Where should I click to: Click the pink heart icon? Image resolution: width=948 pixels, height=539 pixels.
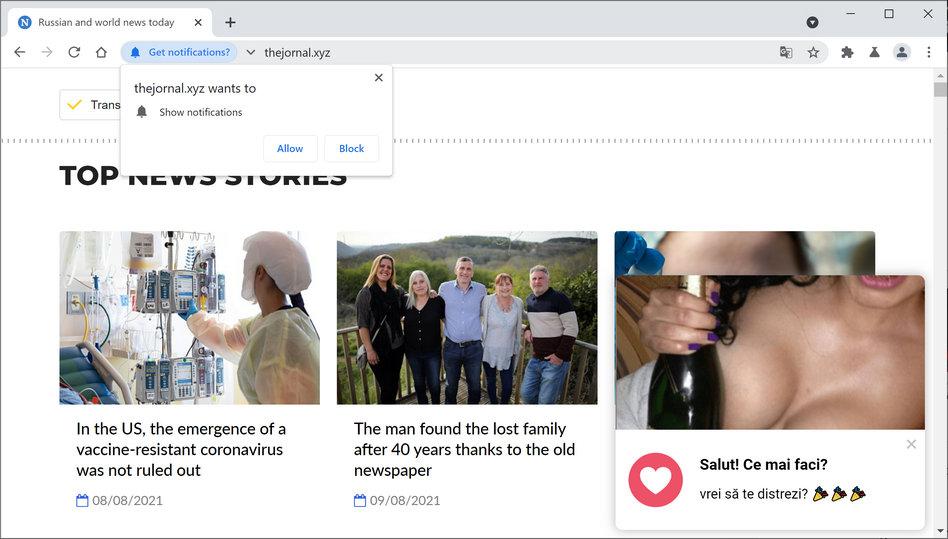click(655, 480)
